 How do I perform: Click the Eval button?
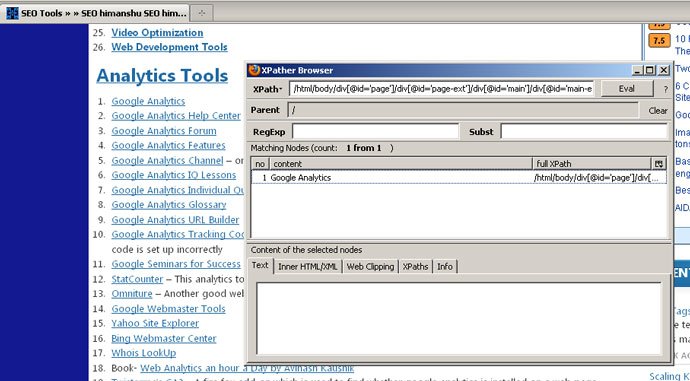click(627, 88)
